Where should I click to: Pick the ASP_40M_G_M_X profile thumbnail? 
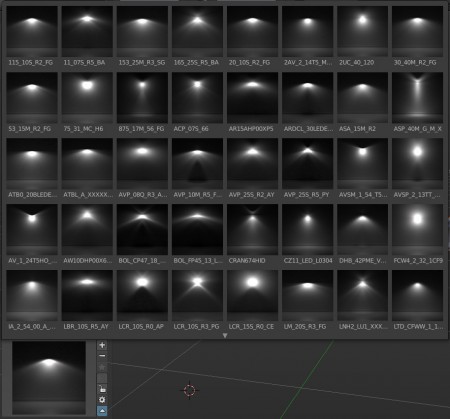point(418,102)
